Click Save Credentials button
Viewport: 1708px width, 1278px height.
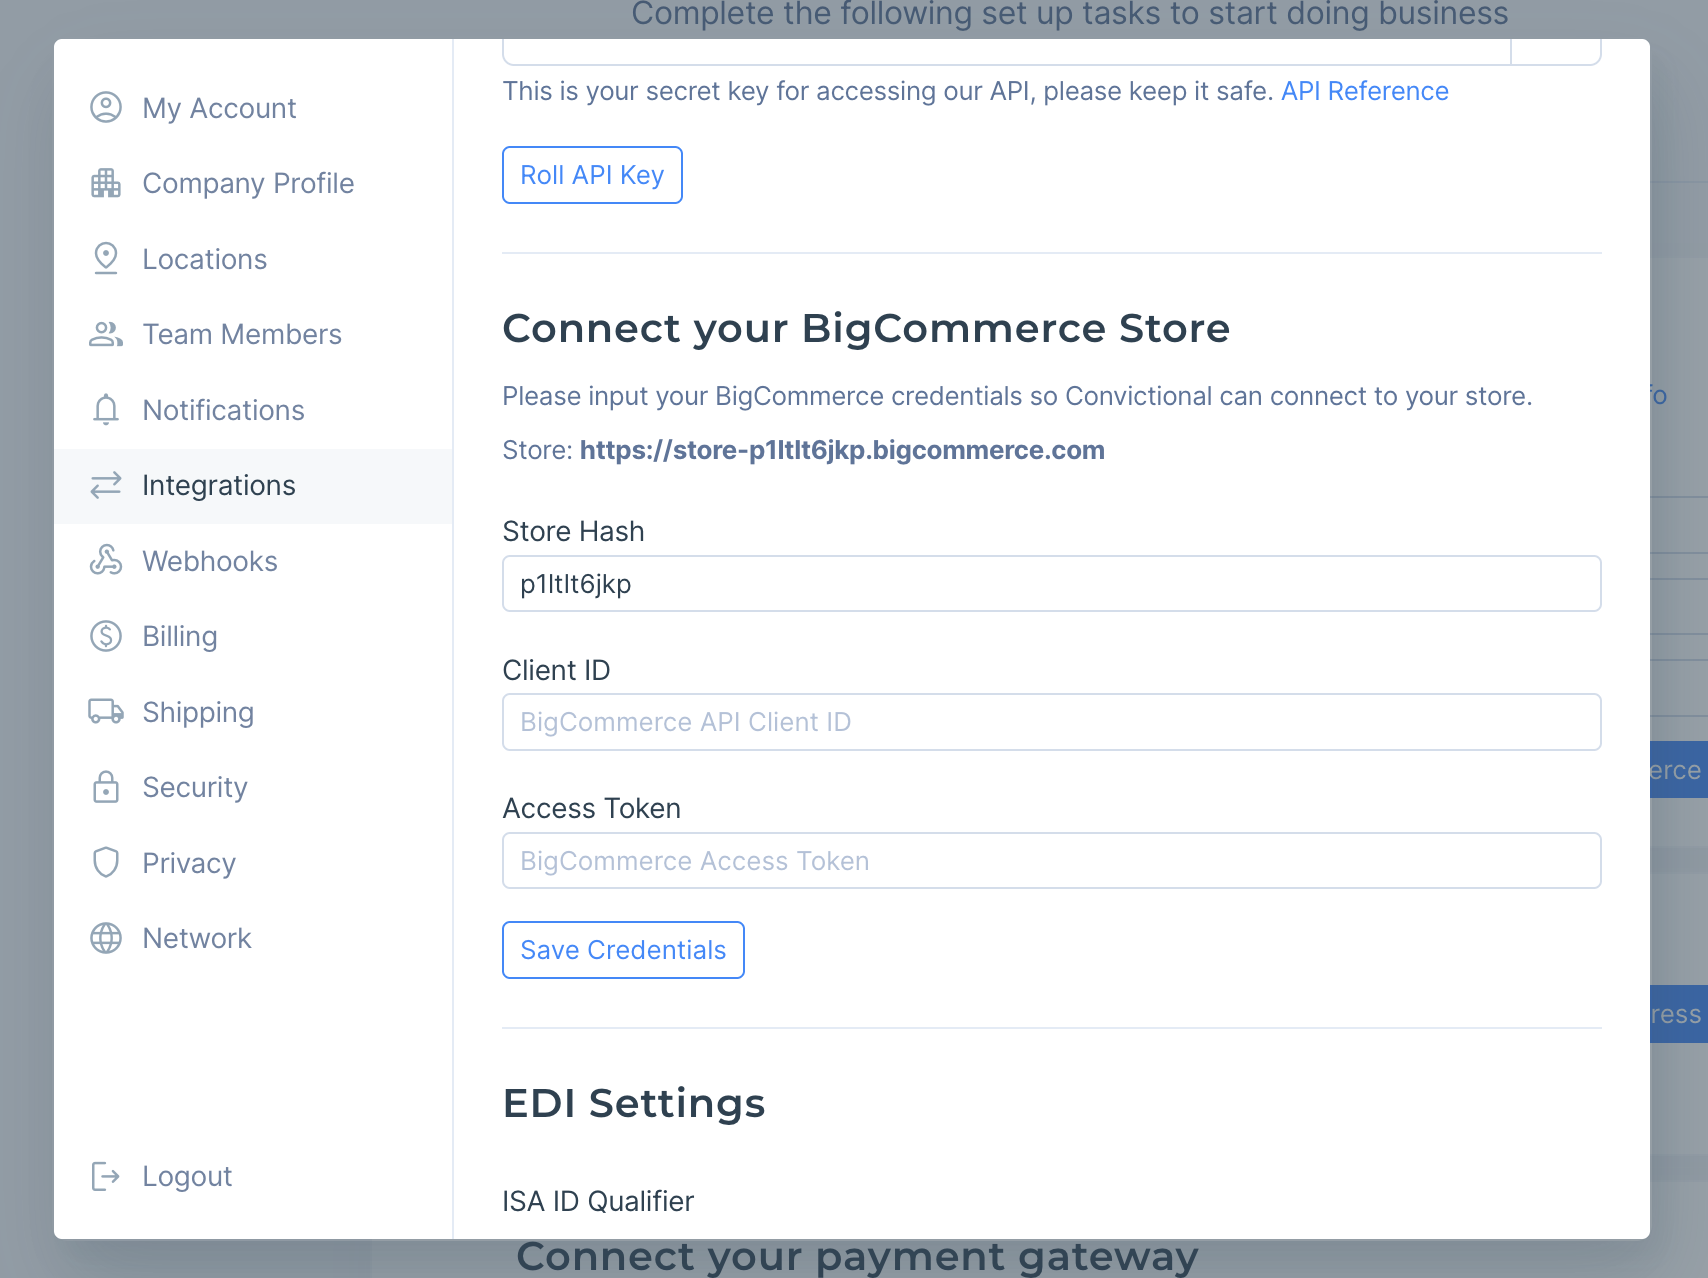tap(623, 950)
